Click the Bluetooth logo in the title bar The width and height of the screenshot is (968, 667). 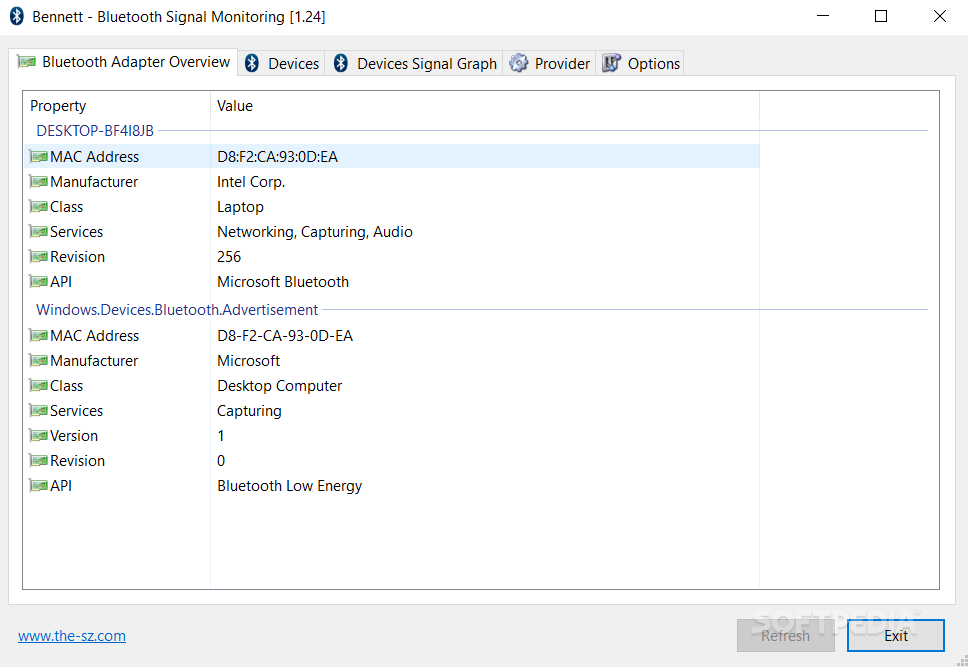(17, 17)
